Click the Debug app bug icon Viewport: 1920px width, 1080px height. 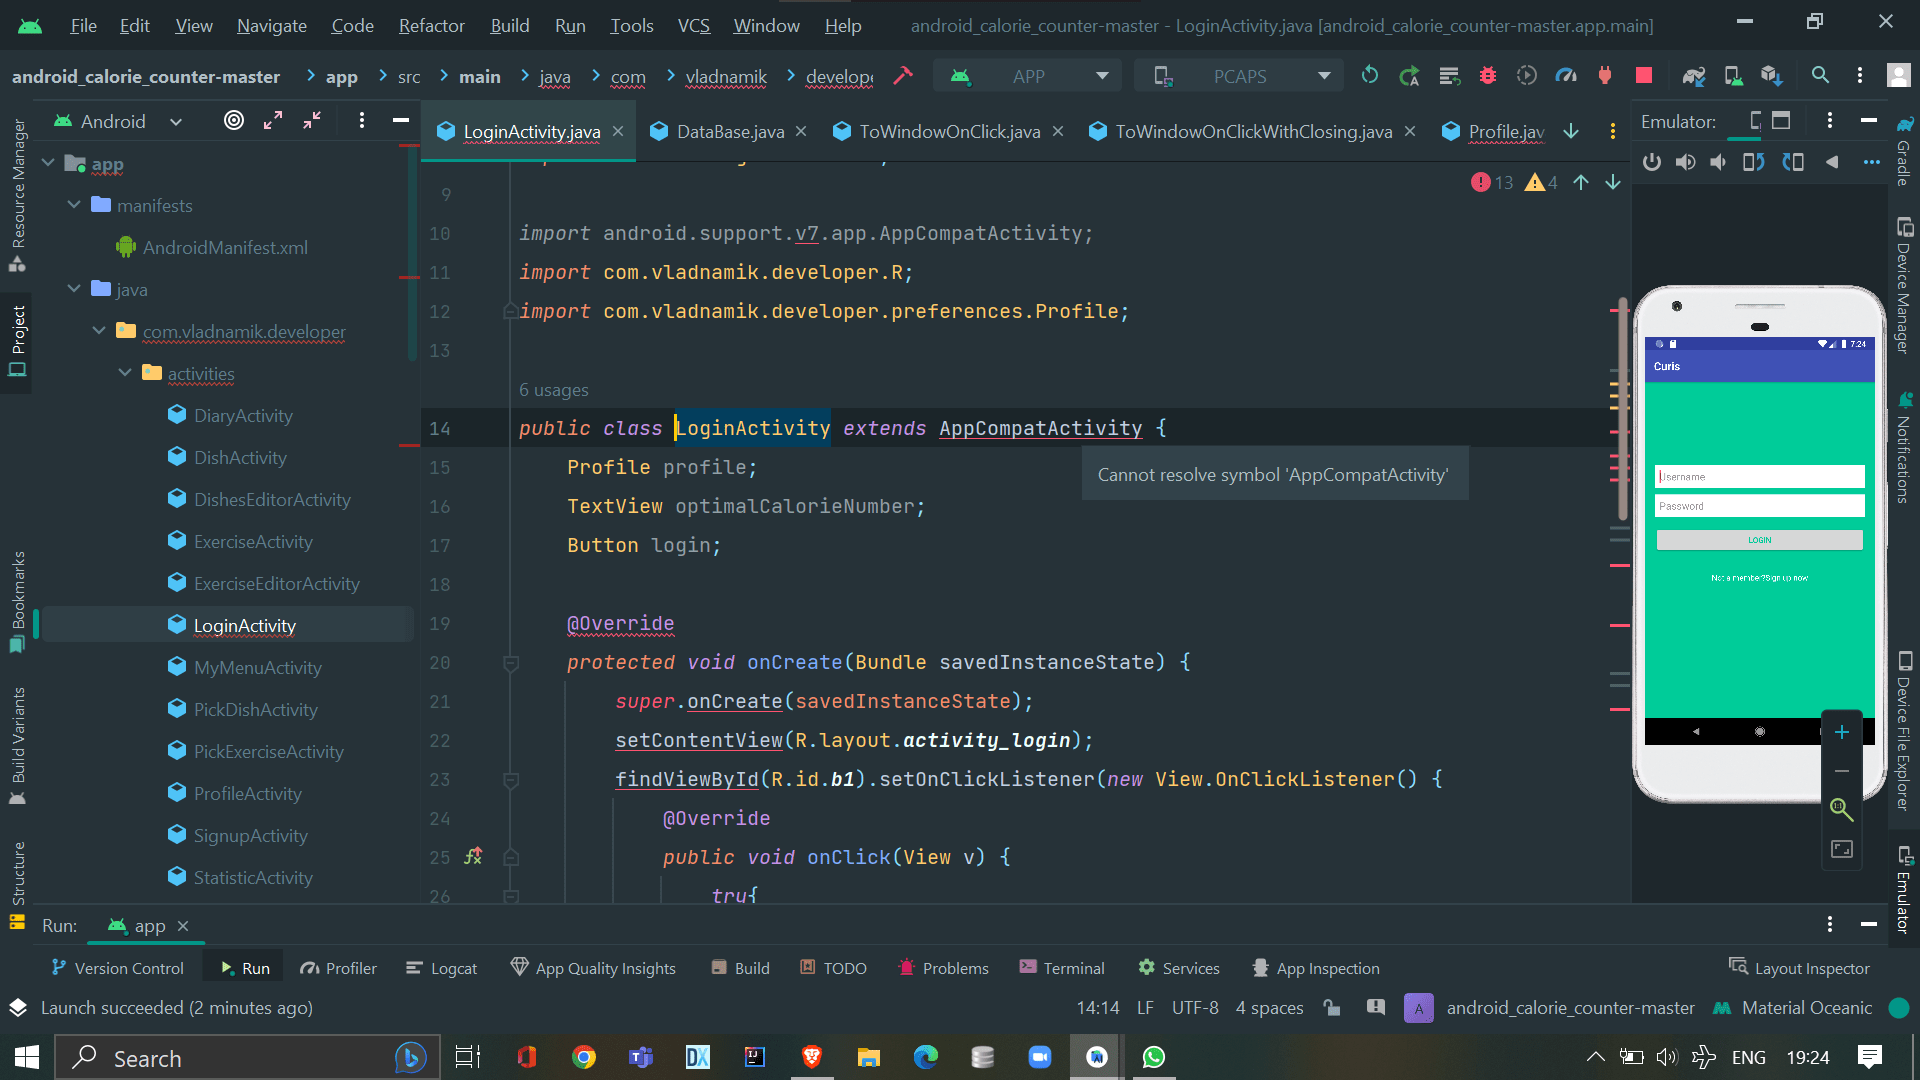[1488, 76]
